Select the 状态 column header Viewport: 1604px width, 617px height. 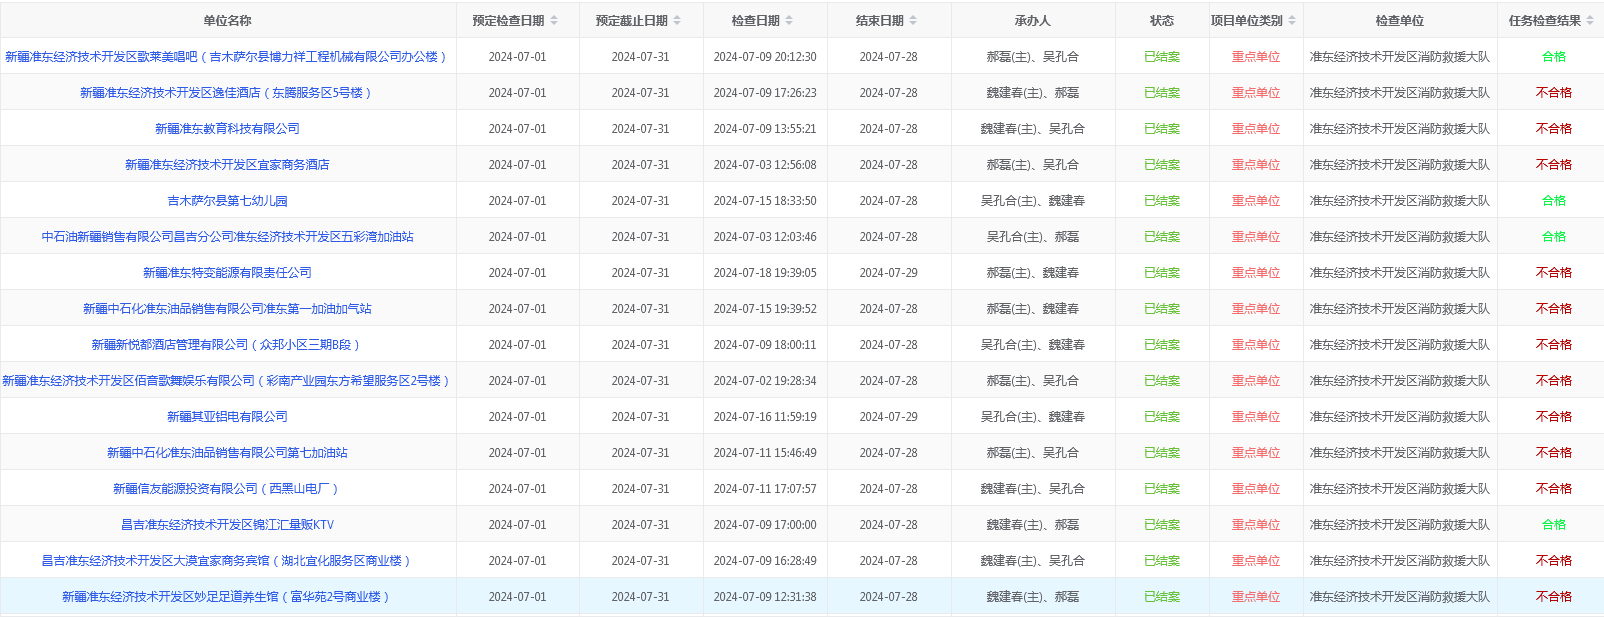1161,20
